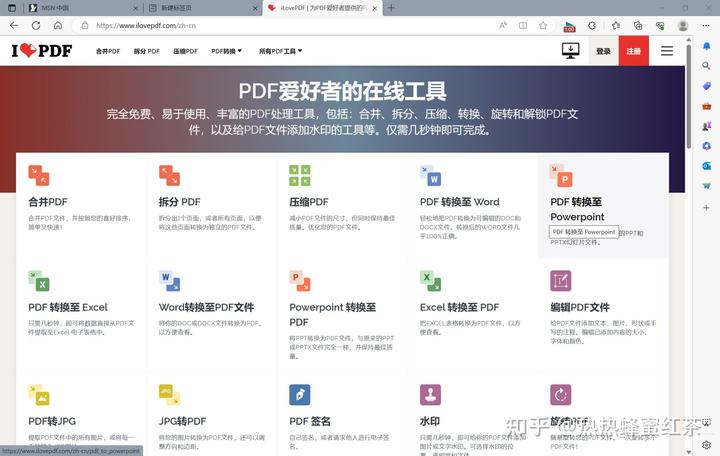Go to browser home page icon
Viewport: 720px width, 456px height.
pyautogui.click(x=58, y=26)
